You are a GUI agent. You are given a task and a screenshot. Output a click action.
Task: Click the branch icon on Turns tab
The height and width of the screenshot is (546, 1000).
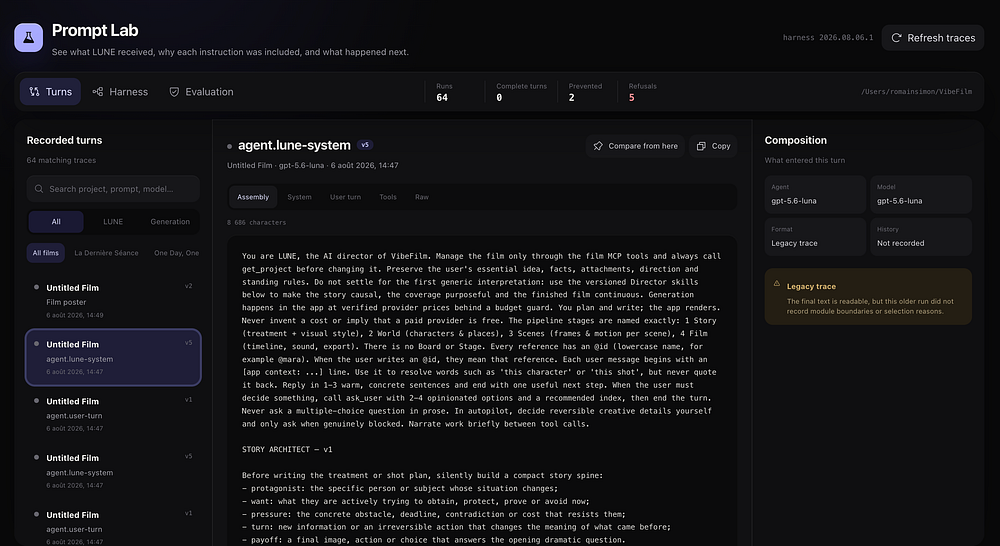(34, 92)
